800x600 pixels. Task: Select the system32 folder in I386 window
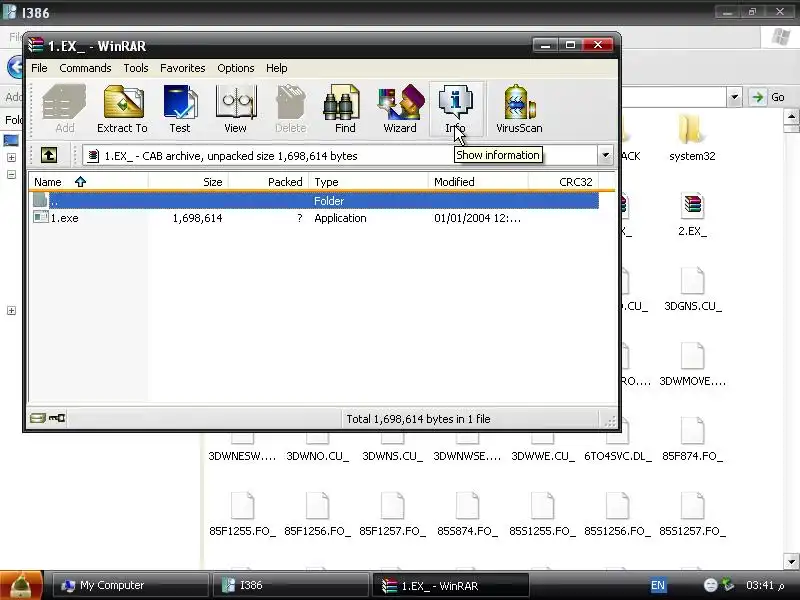(x=692, y=138)
